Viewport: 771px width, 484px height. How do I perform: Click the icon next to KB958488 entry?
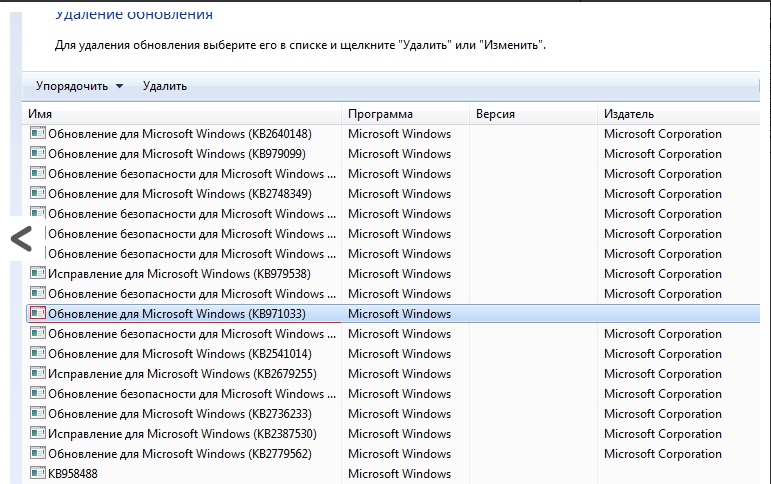pyautogui.click(x=38, y=474)
